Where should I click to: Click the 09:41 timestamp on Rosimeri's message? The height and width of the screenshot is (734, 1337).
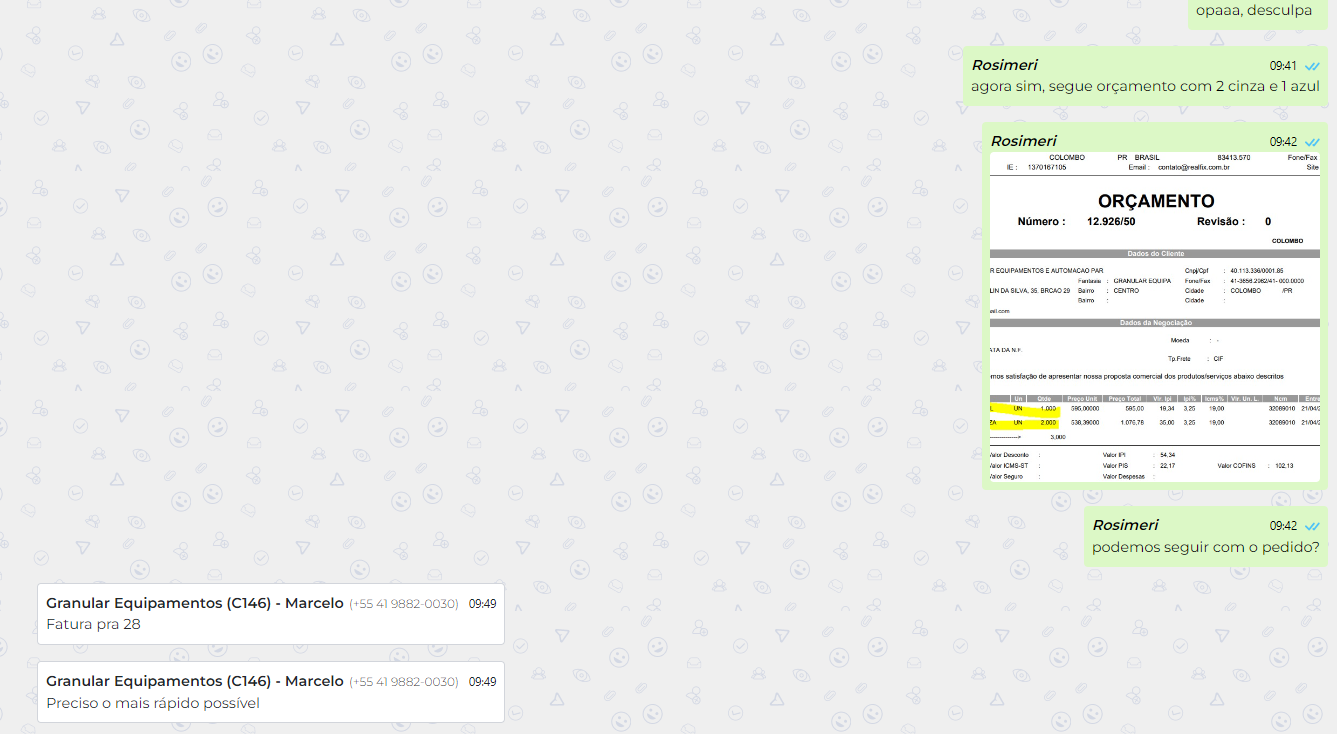coord(1283,66)
